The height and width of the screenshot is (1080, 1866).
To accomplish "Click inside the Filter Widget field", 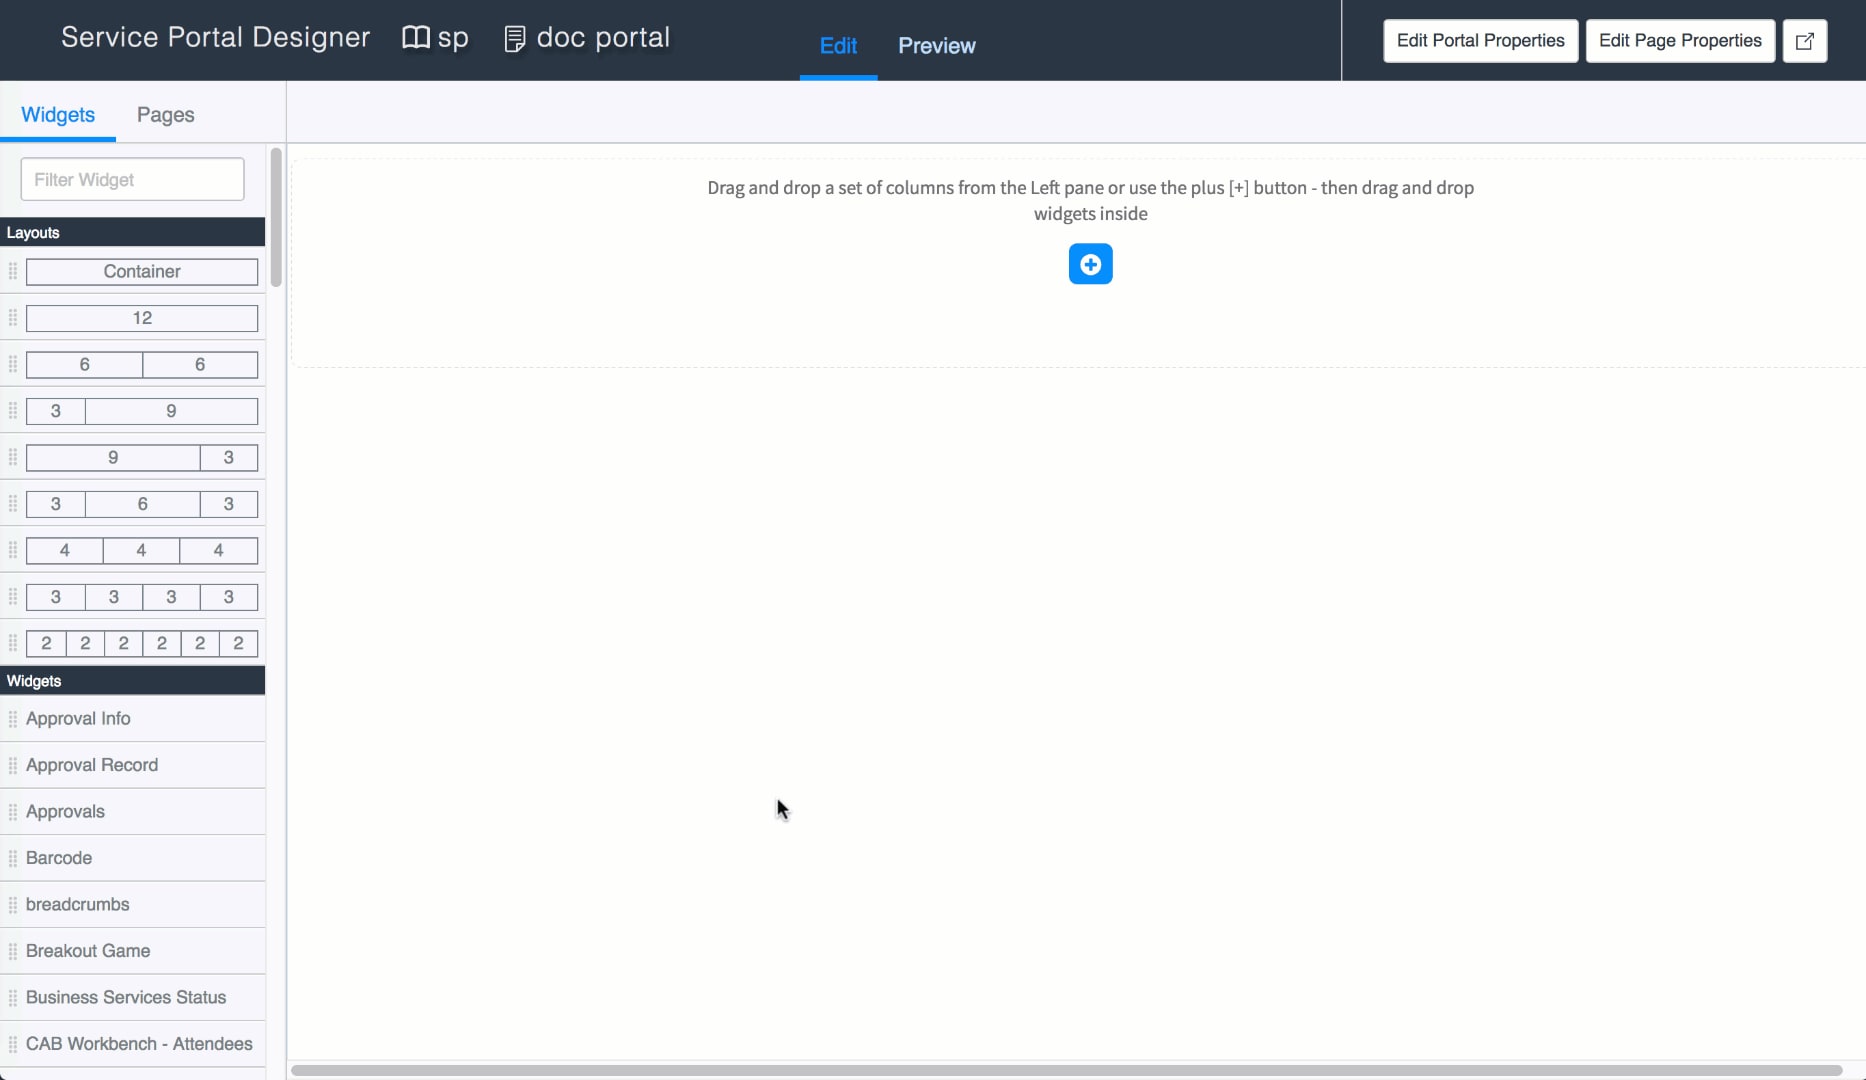I will [x=131, y=179].
